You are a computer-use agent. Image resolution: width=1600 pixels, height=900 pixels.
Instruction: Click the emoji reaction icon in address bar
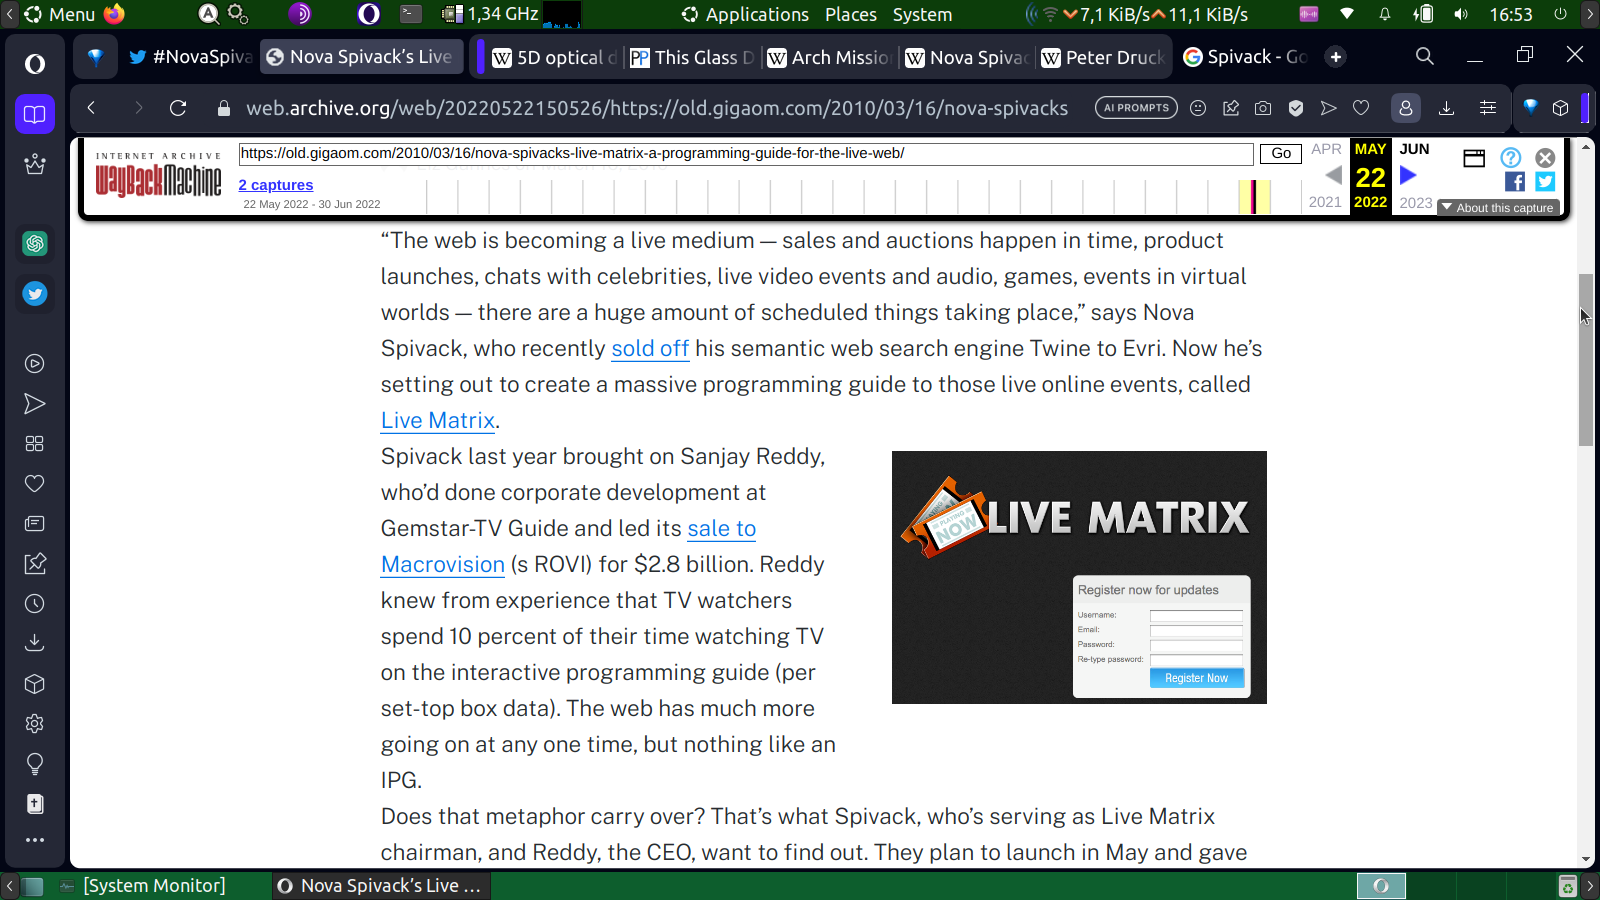click(1198, 108)
